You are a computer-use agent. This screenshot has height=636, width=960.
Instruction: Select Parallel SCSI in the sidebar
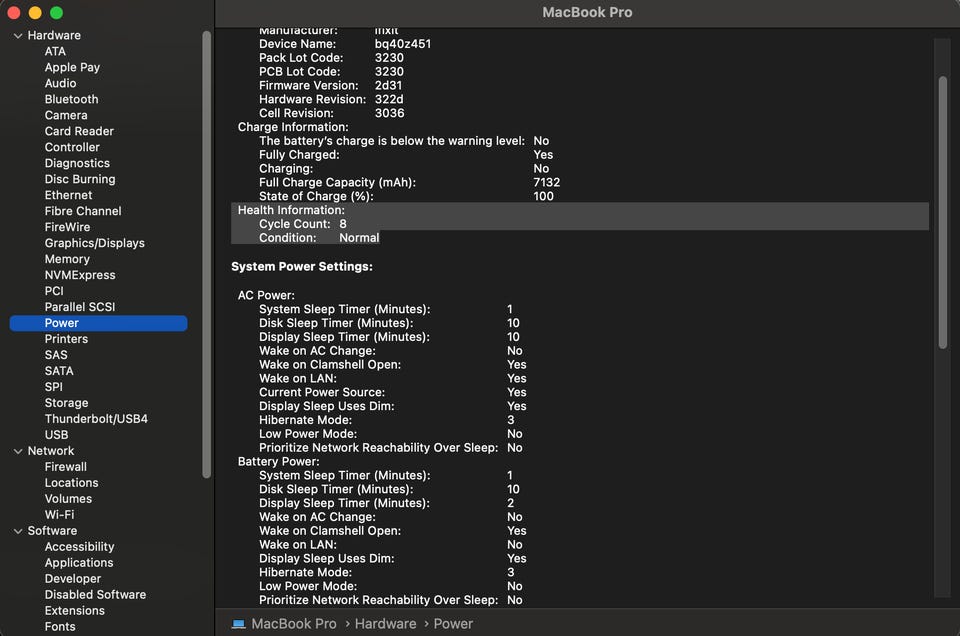pyautogui.click(x=80, y=307)
